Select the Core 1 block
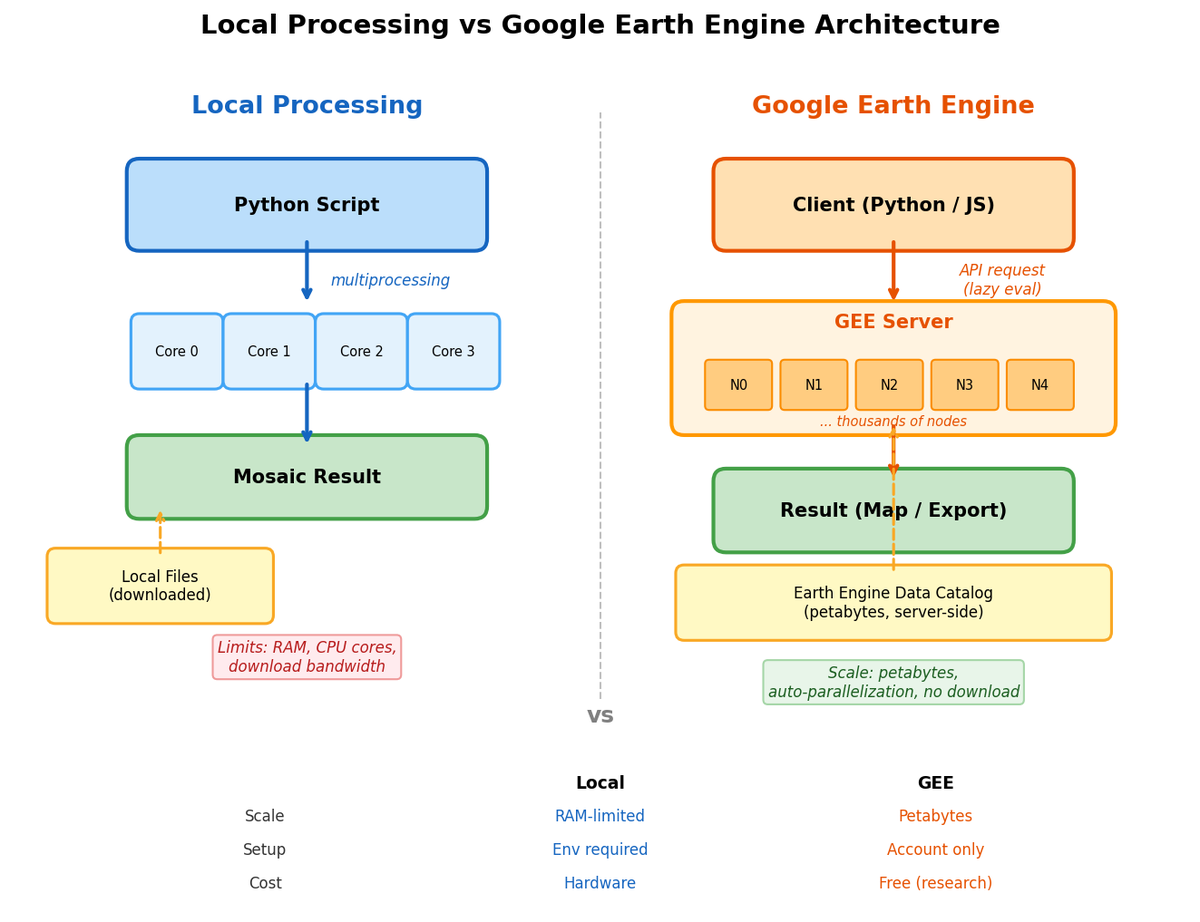This screenshot has width=1200, height=922. 269,352
